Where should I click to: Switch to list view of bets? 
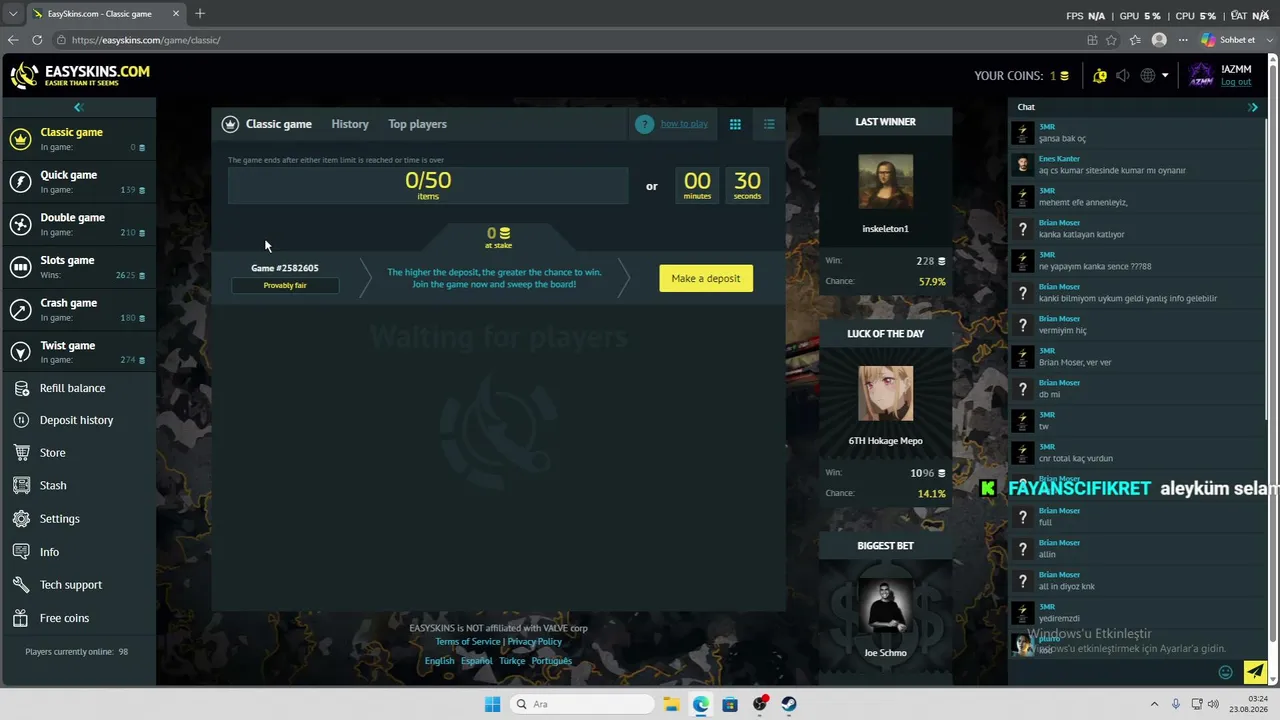click(769, 124)
